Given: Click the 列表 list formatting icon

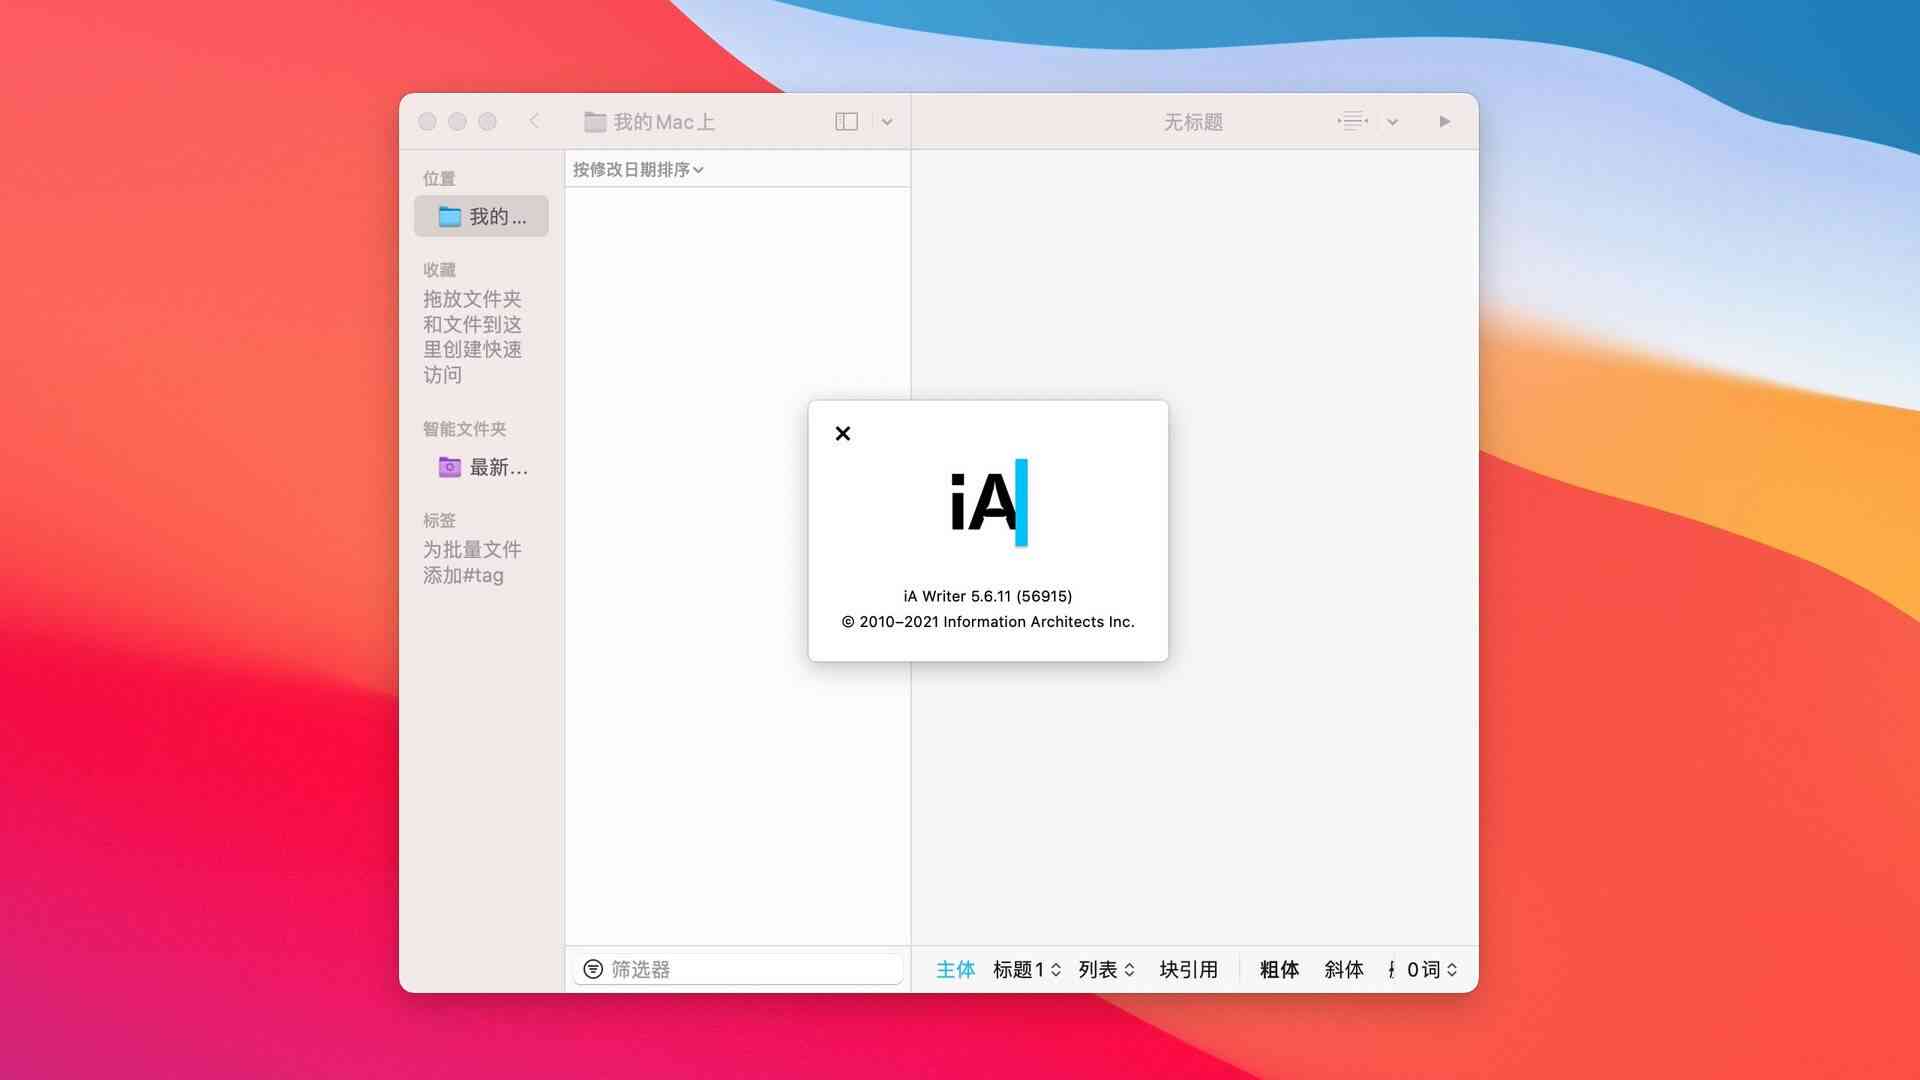Looking at the screenshot, I should pyautogui.click(x=1108, y=969).
